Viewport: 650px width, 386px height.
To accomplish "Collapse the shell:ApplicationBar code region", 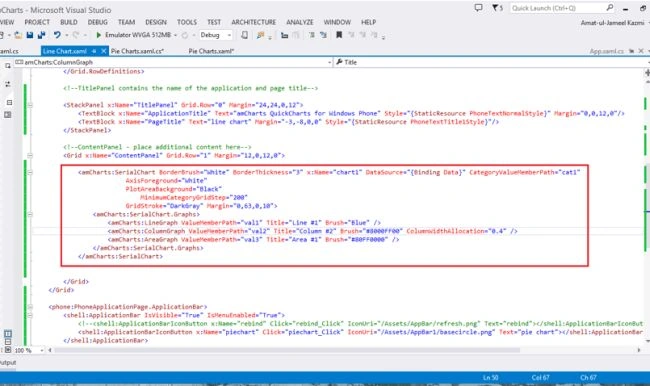I will point(30,315).
